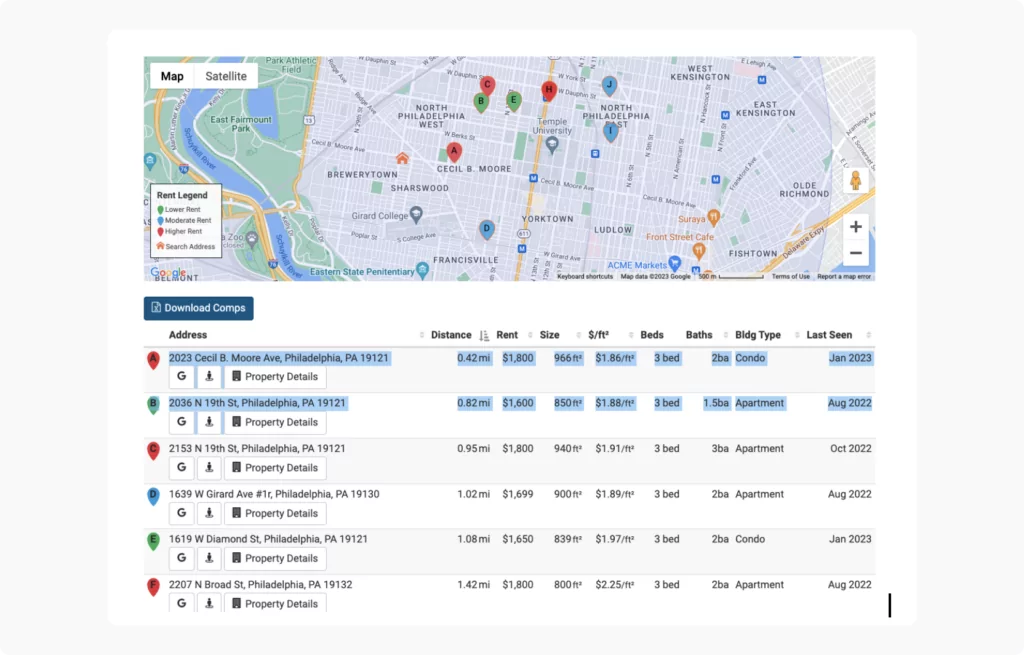Open Google search for 2023 Cecil B. Moore Ave
This screenshot has height=655, width=1024.
point(182,376)
